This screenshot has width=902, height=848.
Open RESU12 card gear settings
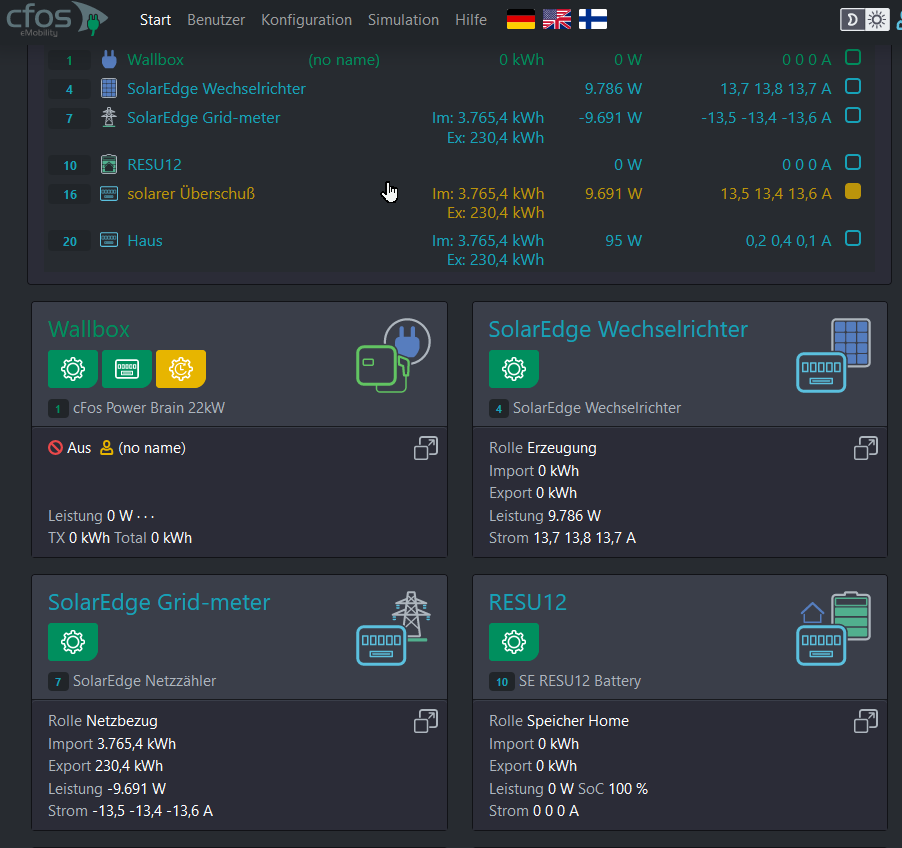coord(514,642)
